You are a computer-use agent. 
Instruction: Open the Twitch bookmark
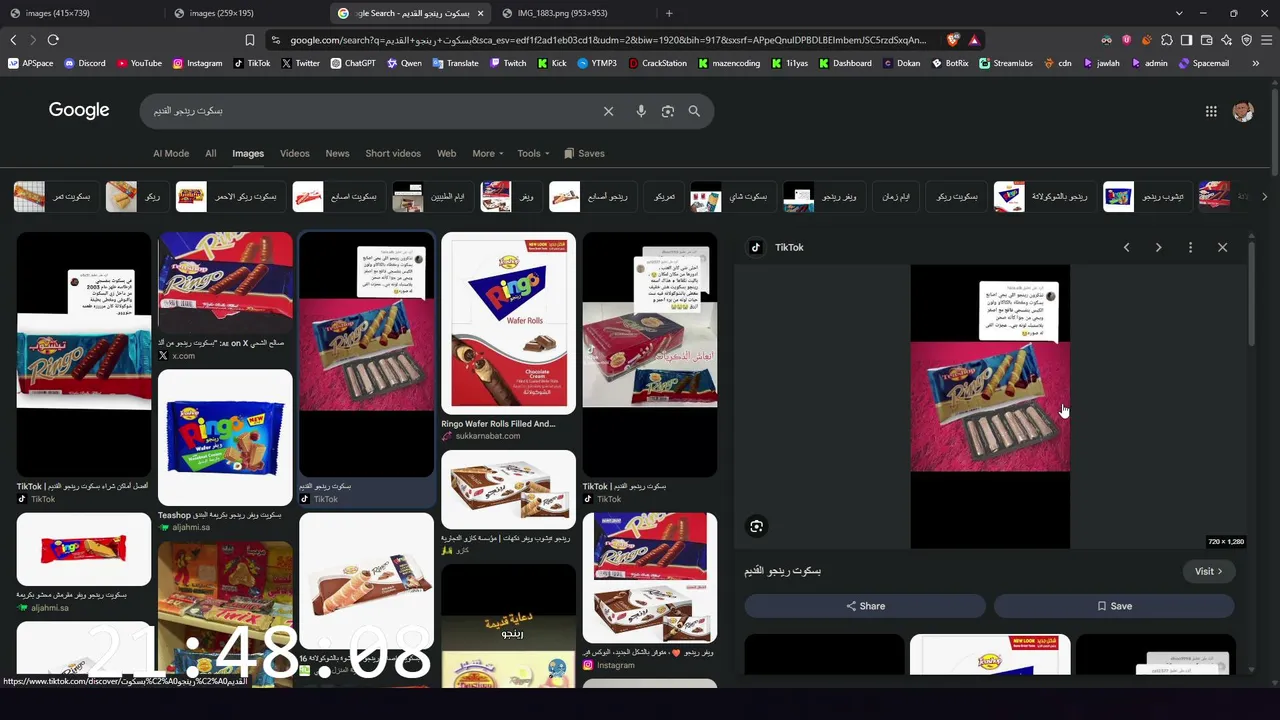point(508,63)
